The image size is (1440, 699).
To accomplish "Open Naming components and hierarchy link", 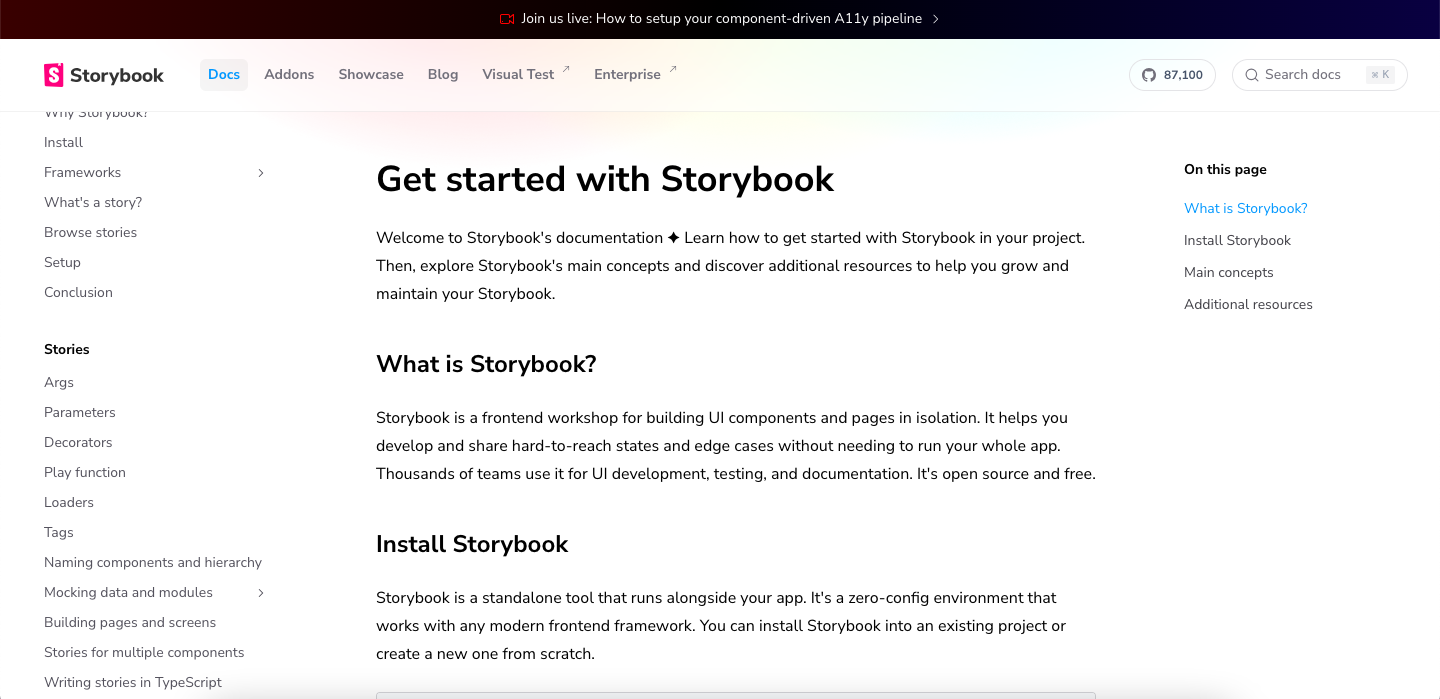I will tap(153, 563).
